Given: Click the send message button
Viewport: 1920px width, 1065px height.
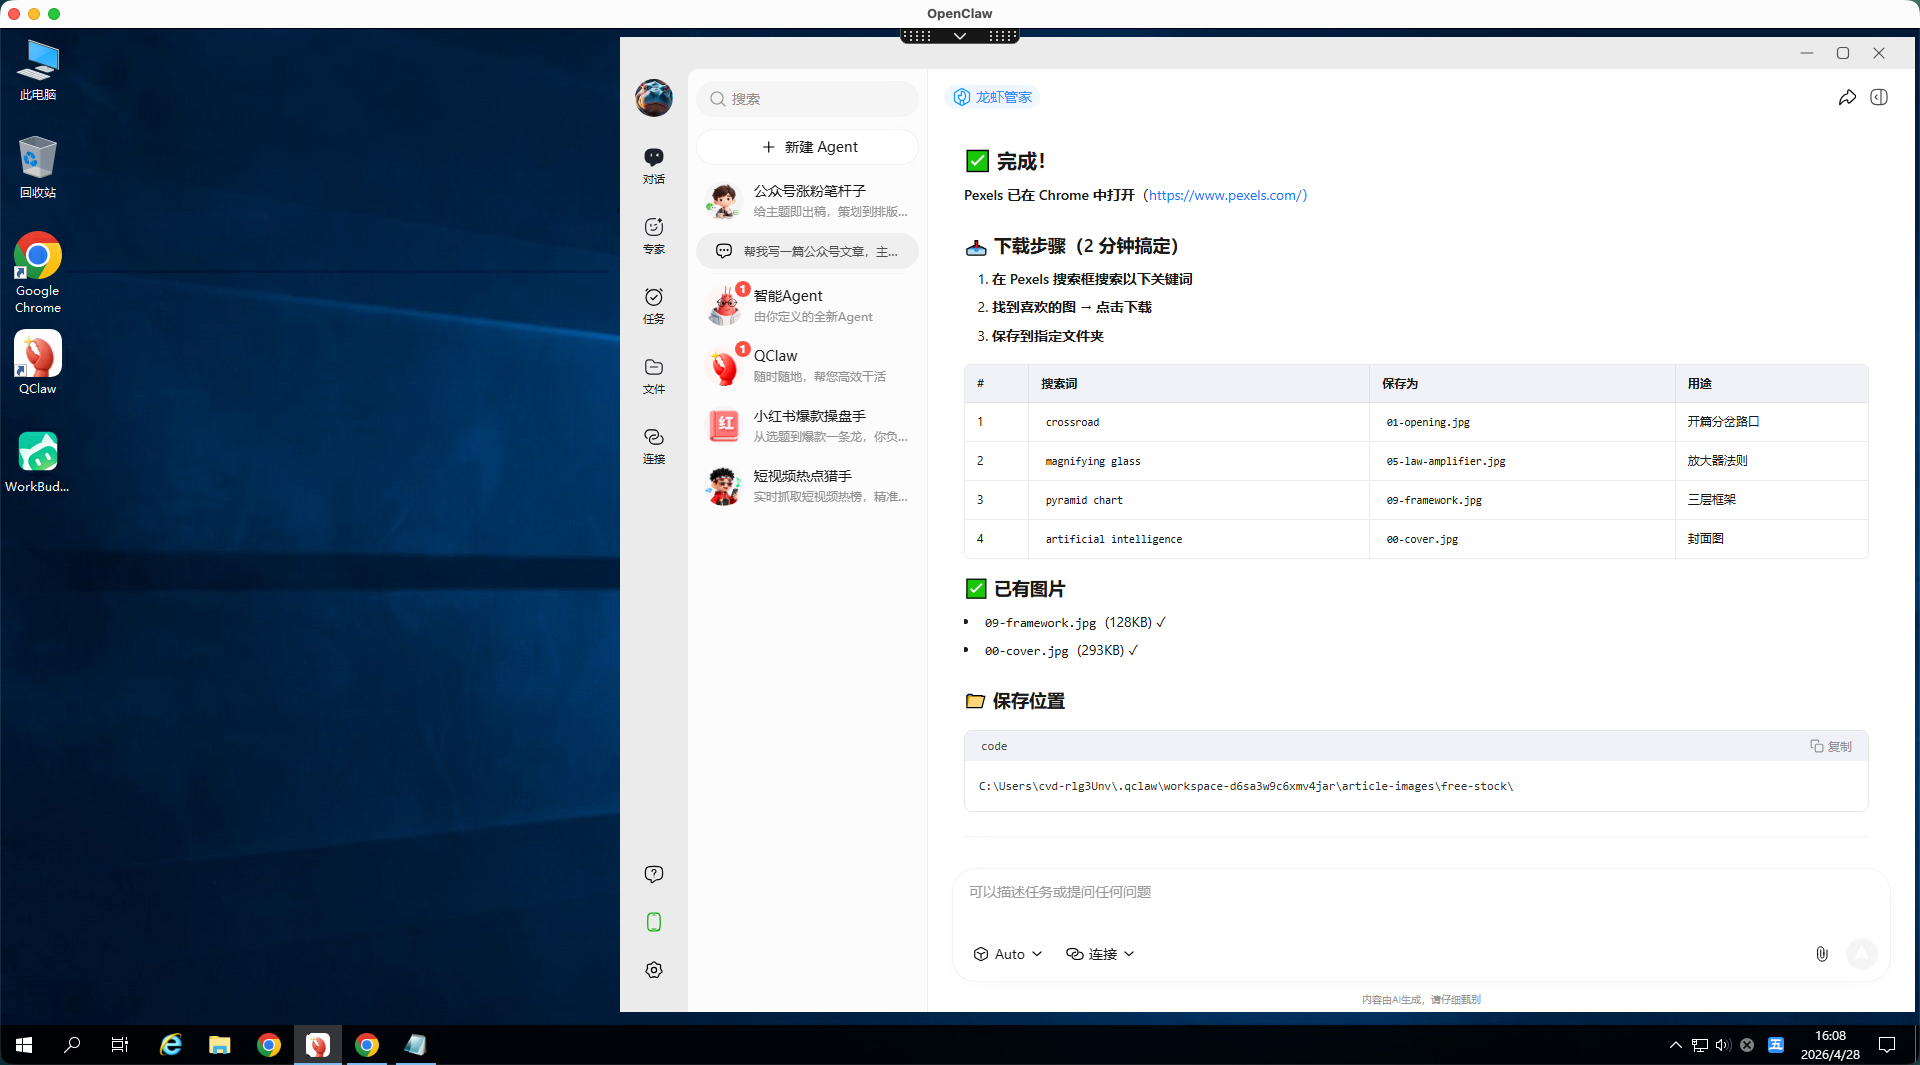Looking at the screenshot, I should [1861, 954].
